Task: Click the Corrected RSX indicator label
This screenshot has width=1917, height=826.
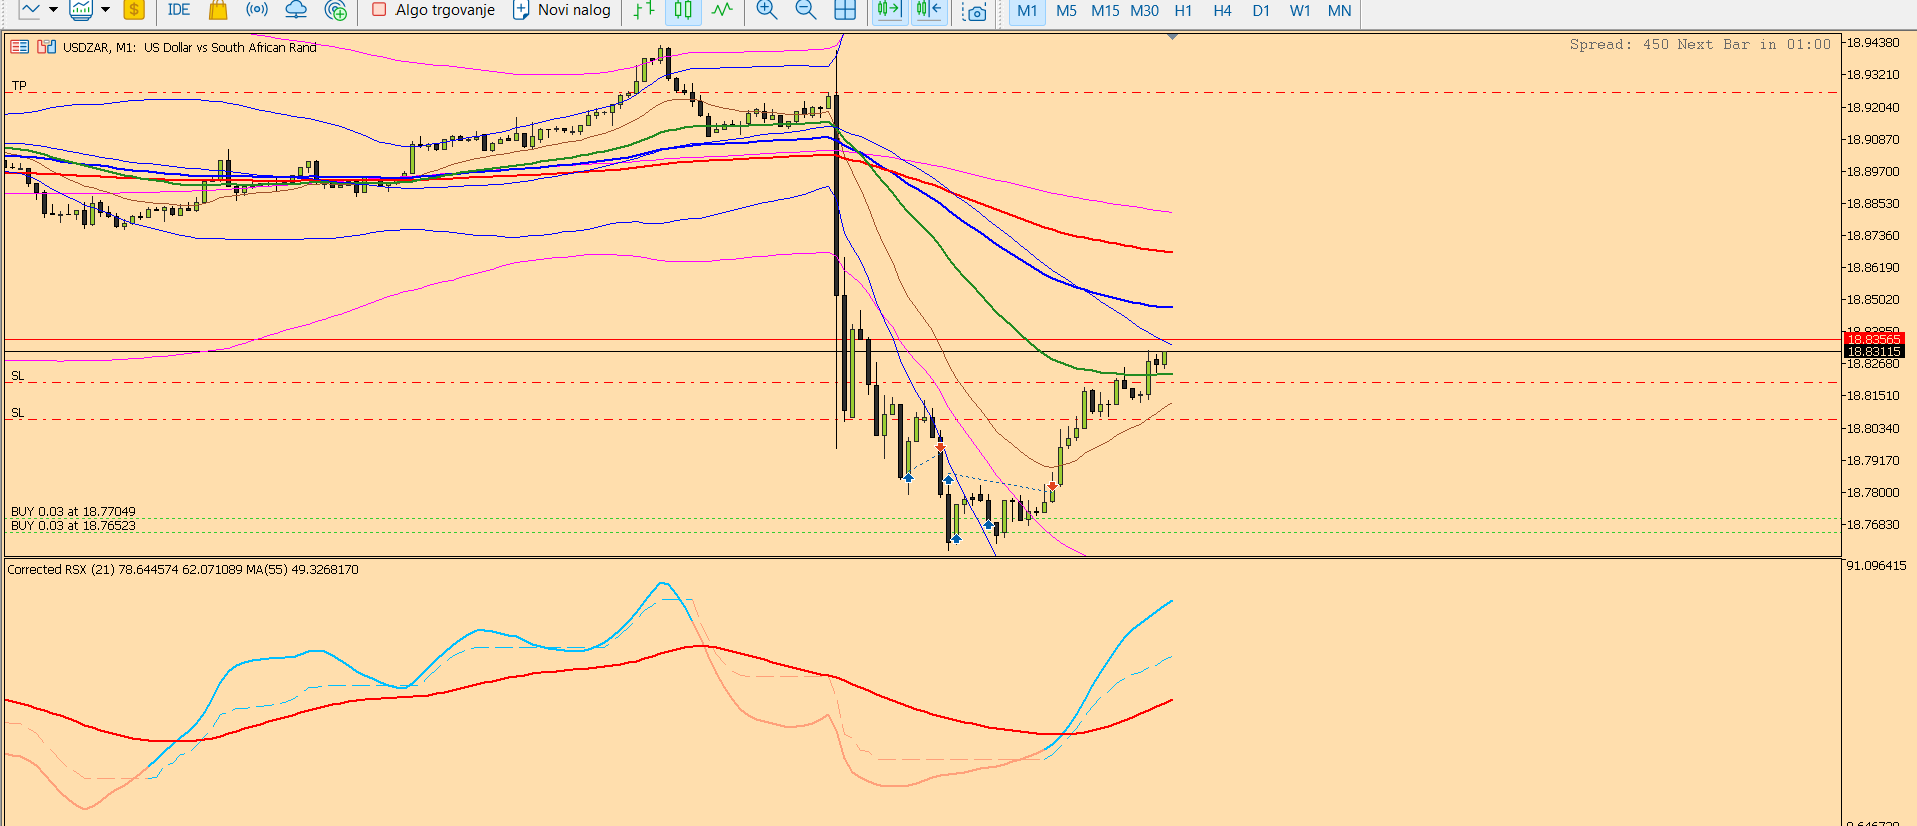Action: [183, 570]
